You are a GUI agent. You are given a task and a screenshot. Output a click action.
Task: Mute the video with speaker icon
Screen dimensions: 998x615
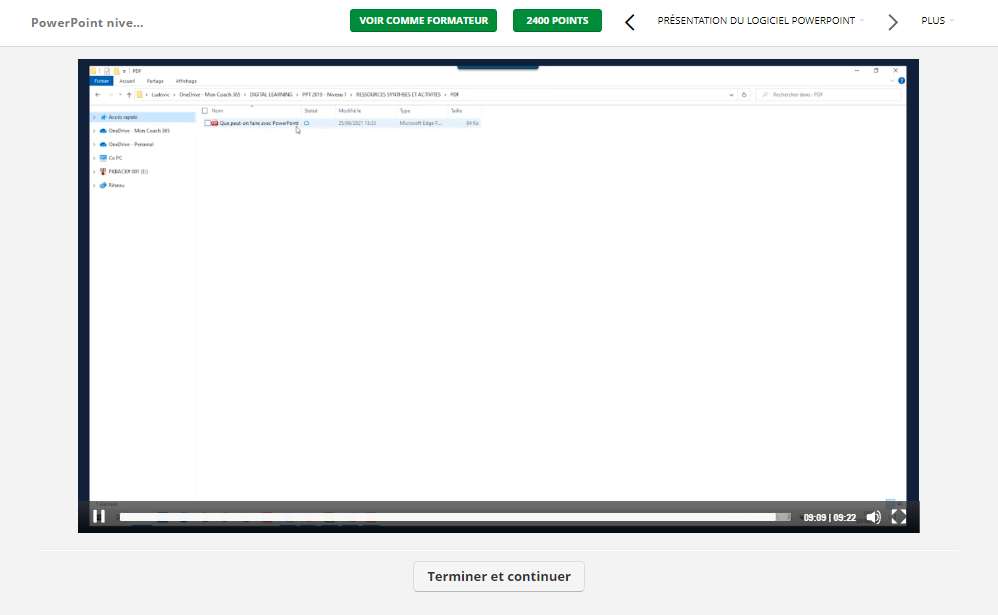[873, 518]
